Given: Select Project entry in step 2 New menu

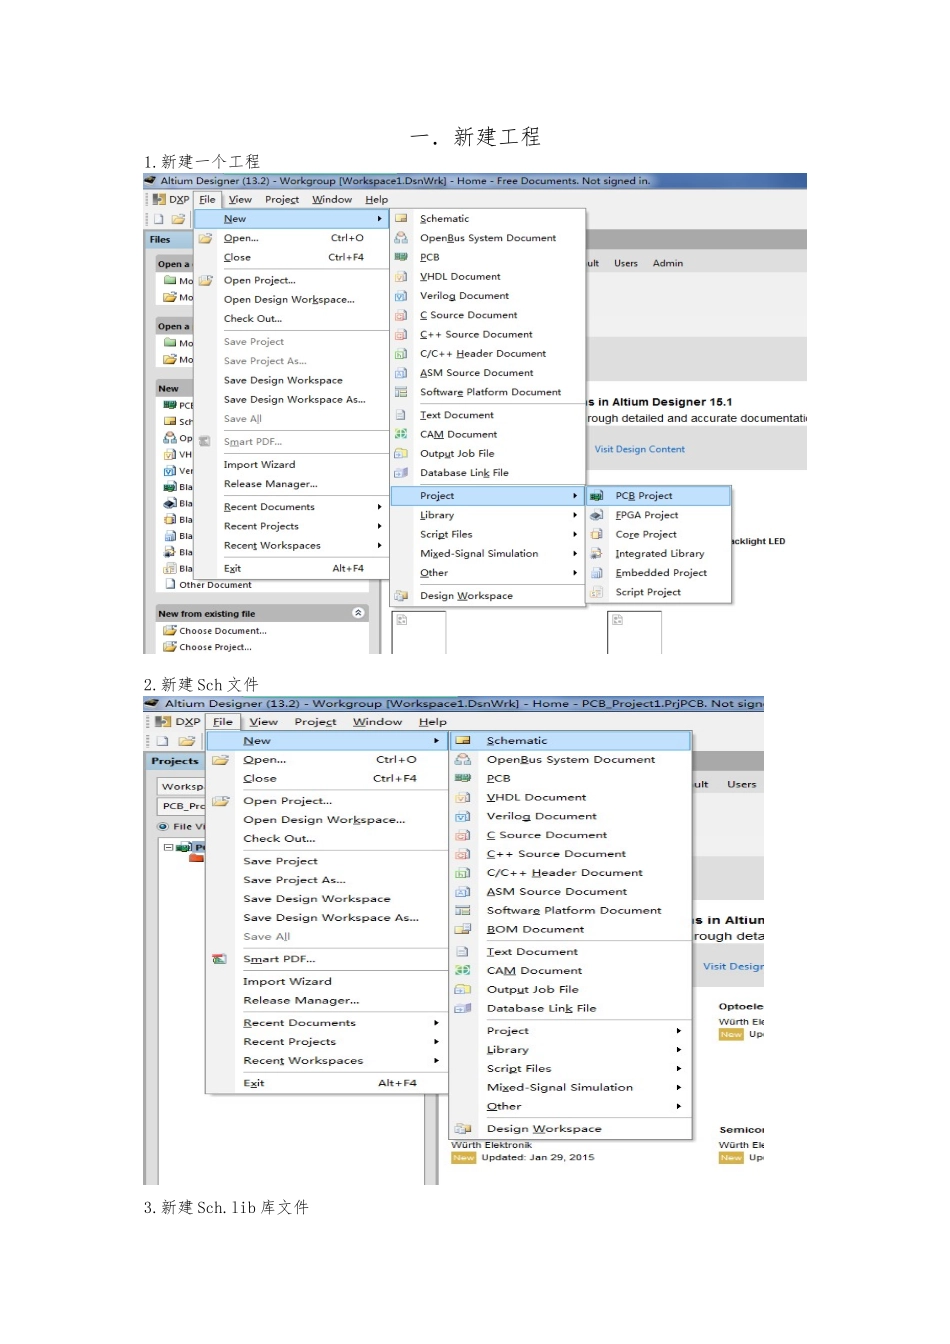Looking at the screenshot, I should point(571,1031).
